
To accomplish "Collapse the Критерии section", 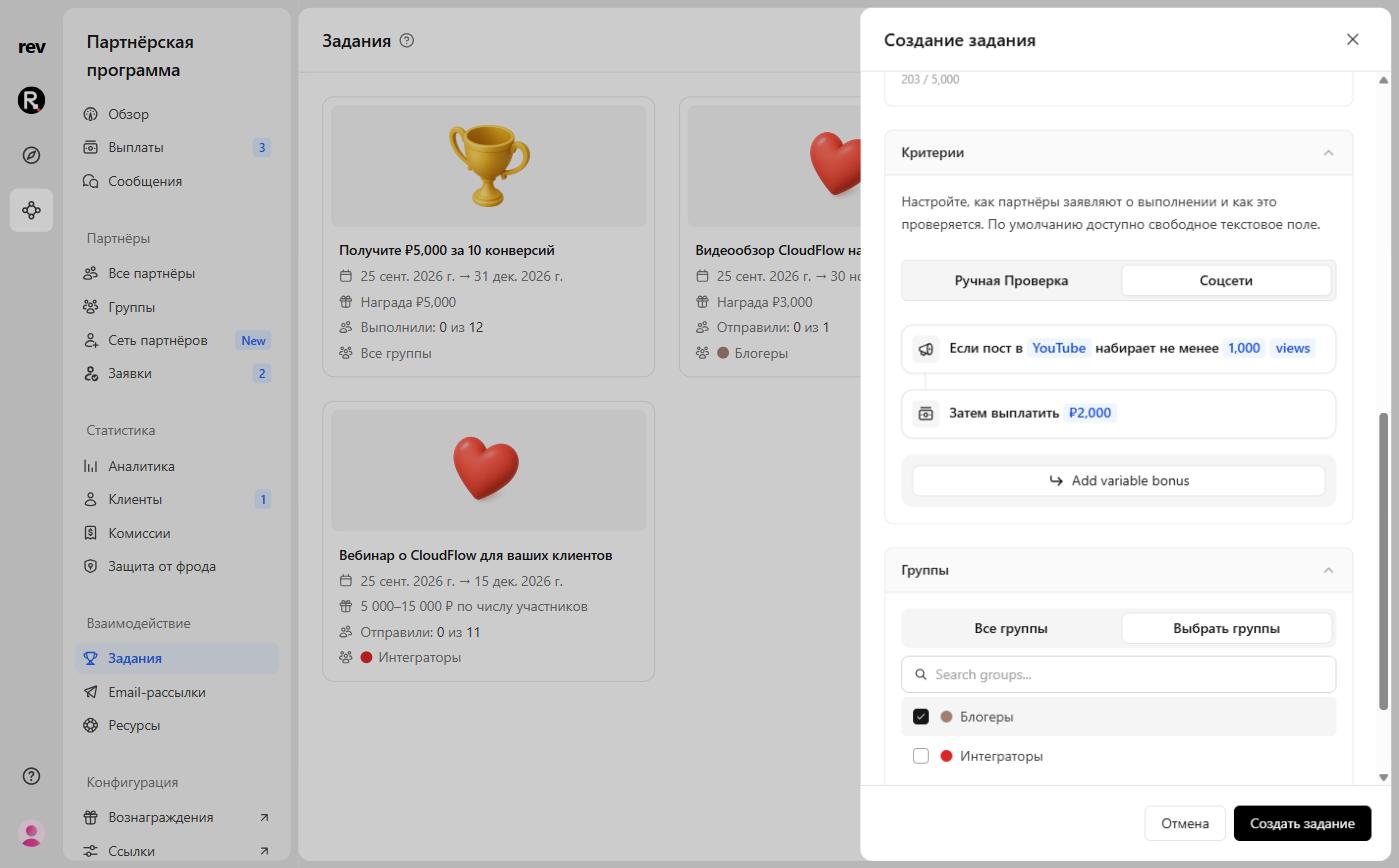I will [x=1328, y=153].
